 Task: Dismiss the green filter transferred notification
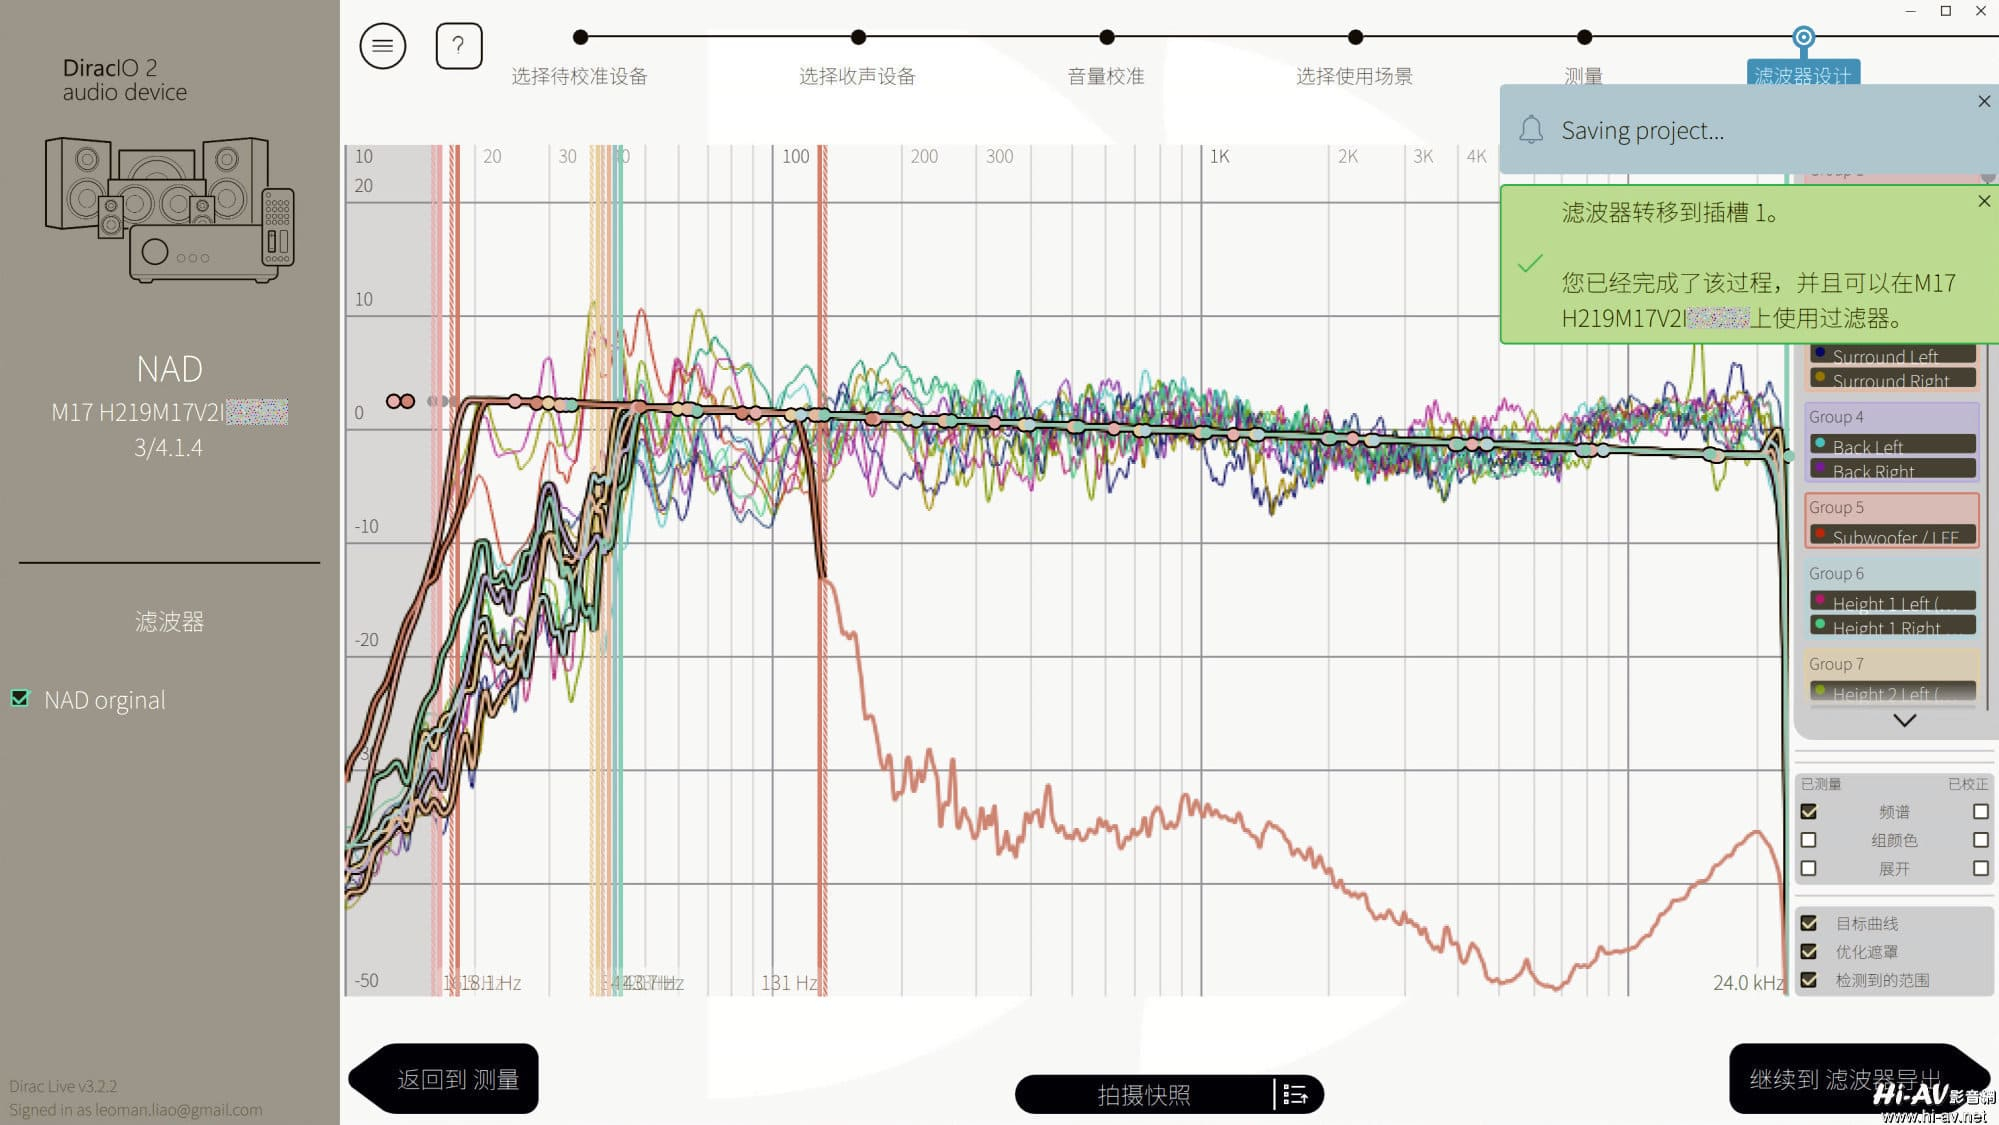(x=1984, y=201)
